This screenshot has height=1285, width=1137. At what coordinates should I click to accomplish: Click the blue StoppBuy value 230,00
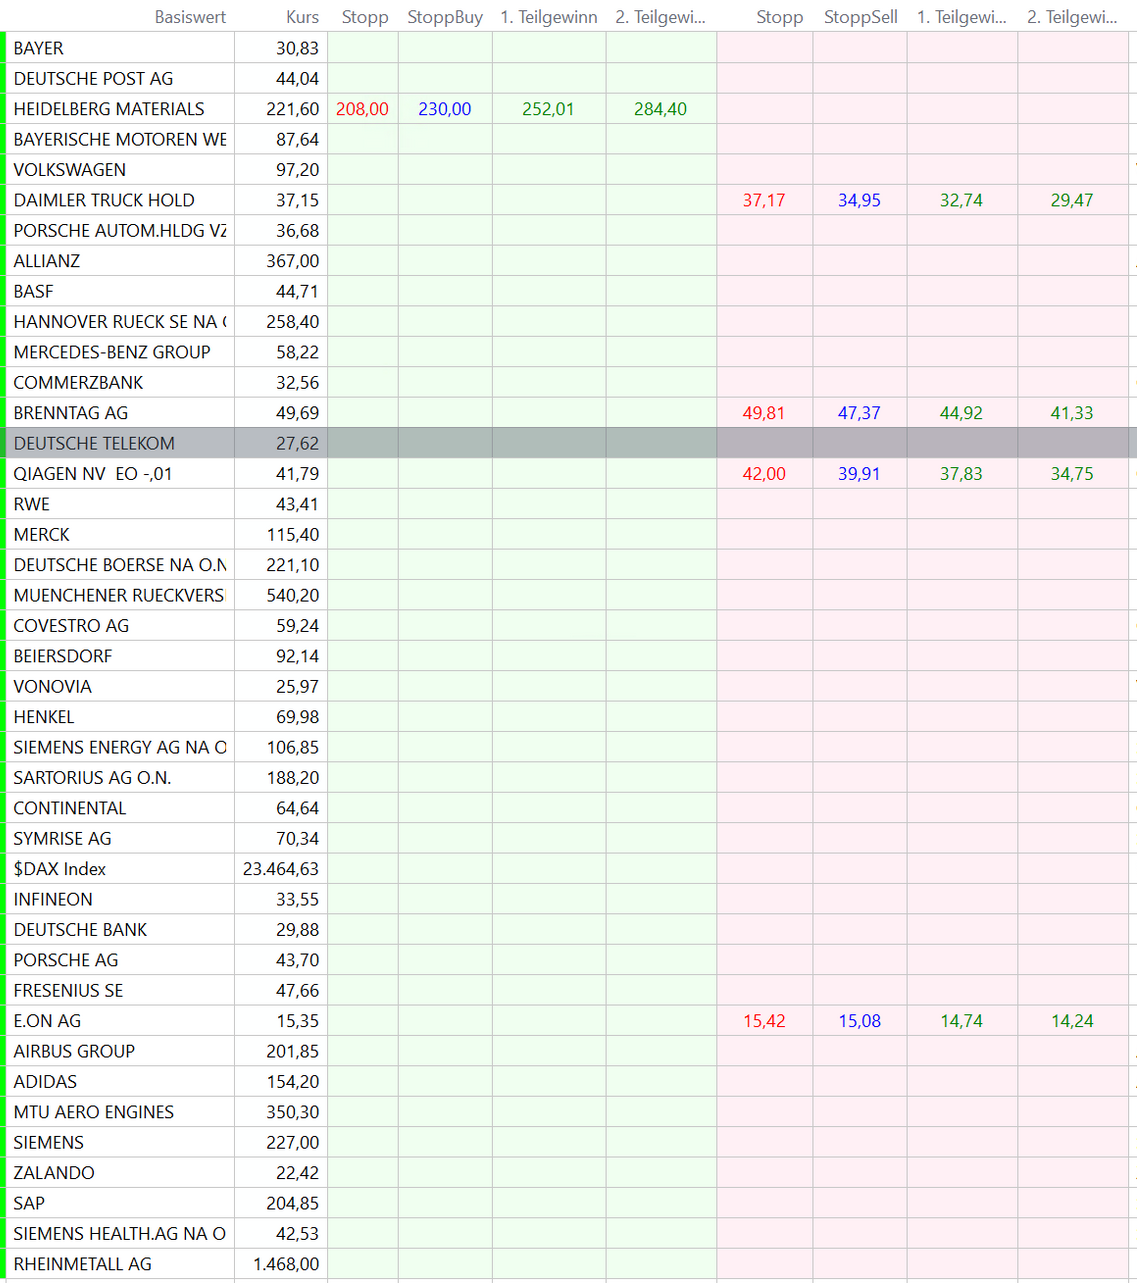point(445,109)
